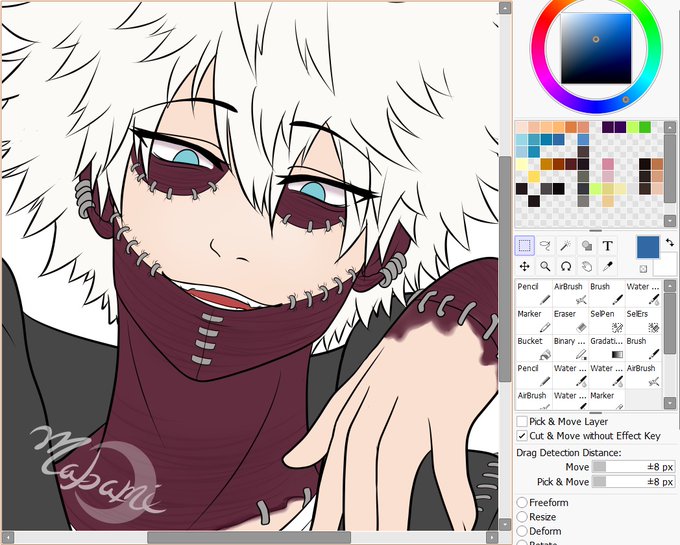Choose the SelPen tool

606,321
